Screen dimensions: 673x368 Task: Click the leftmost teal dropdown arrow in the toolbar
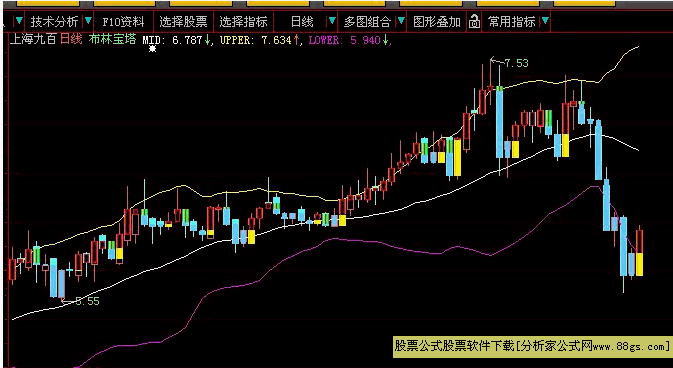point(19,20)
